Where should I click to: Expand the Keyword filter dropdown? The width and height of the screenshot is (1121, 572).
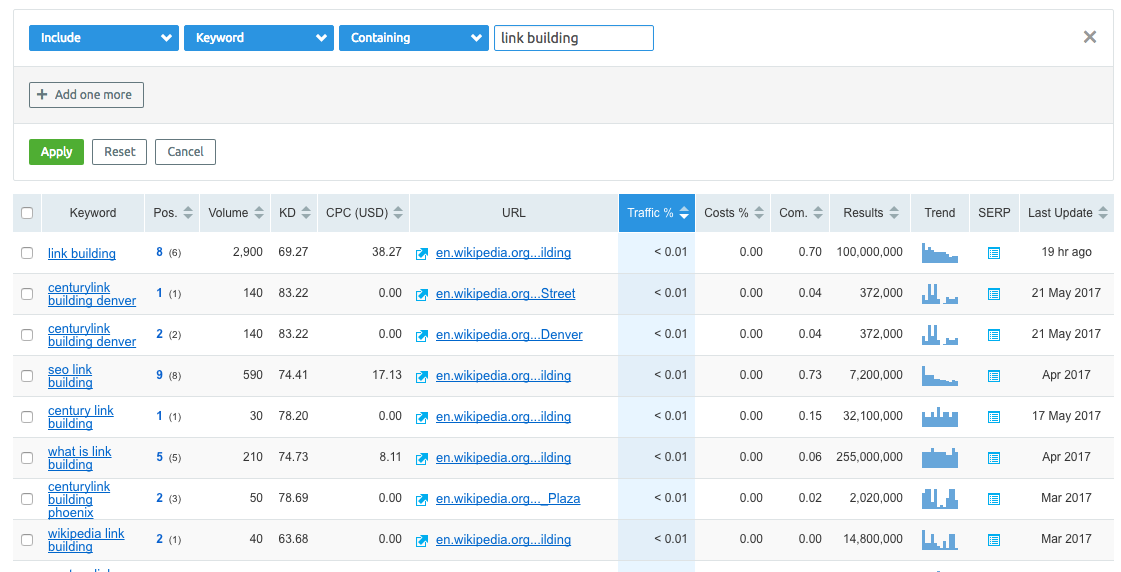click(258, 38)
